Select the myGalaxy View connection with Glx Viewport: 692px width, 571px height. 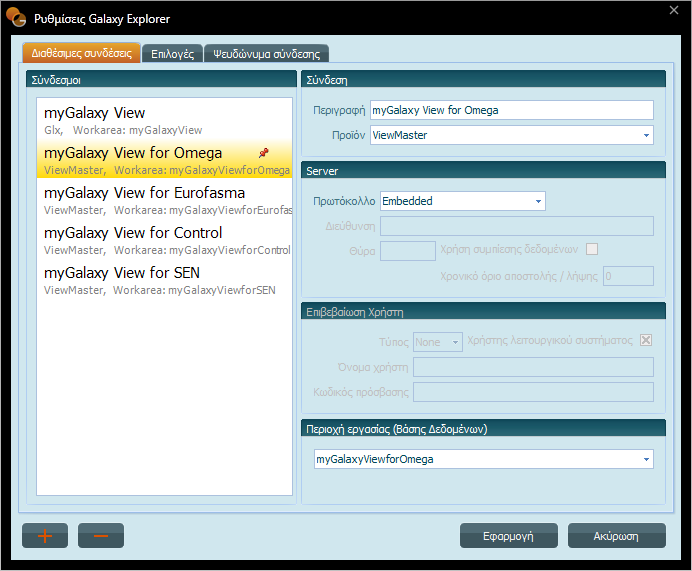(164, 120)
